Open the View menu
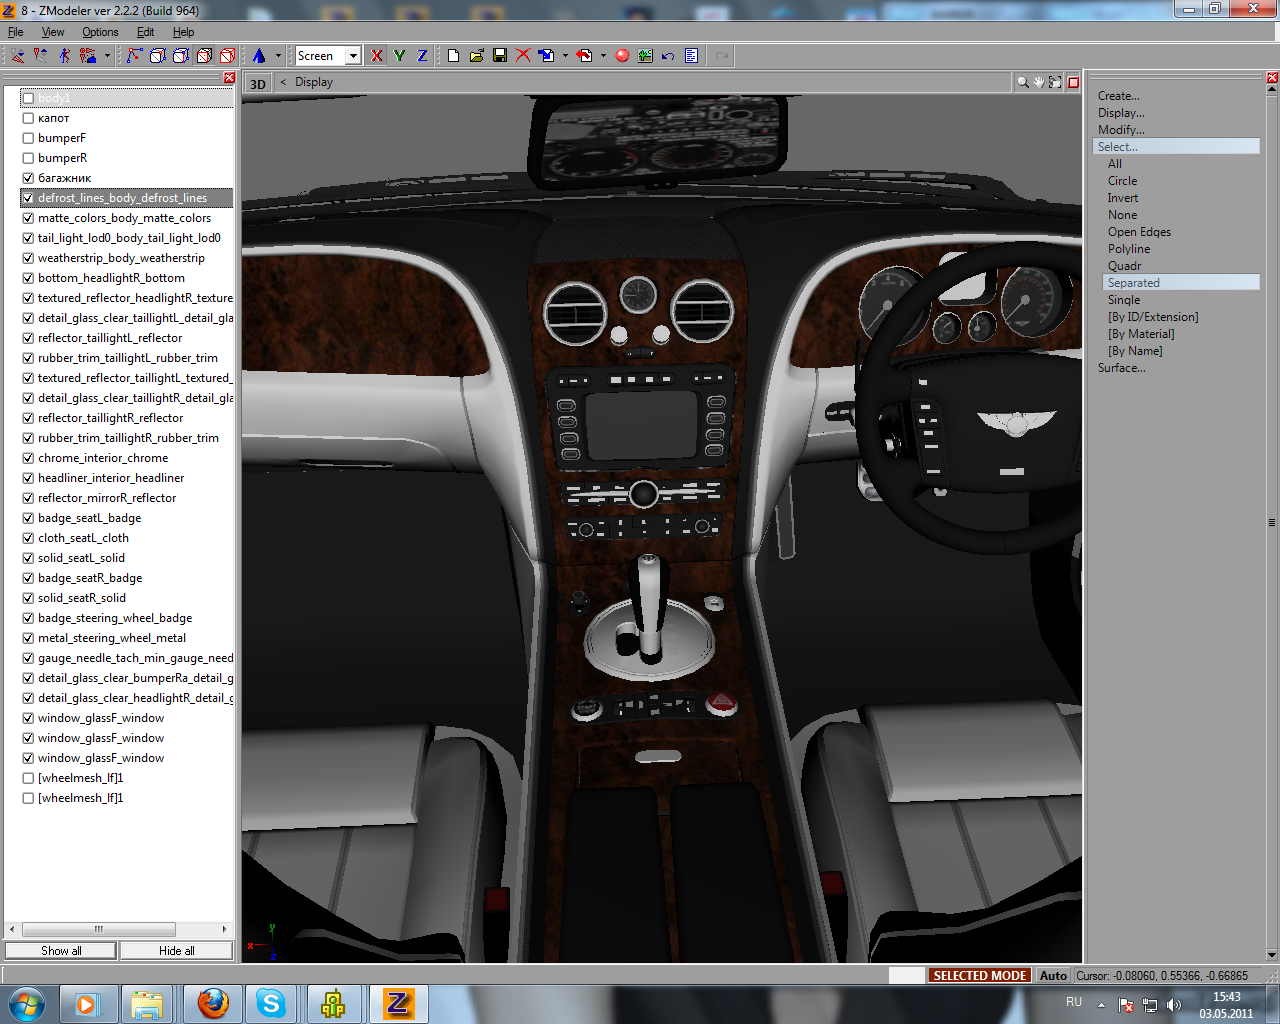Screen dimensions: 1280x1024 point(53,32)
